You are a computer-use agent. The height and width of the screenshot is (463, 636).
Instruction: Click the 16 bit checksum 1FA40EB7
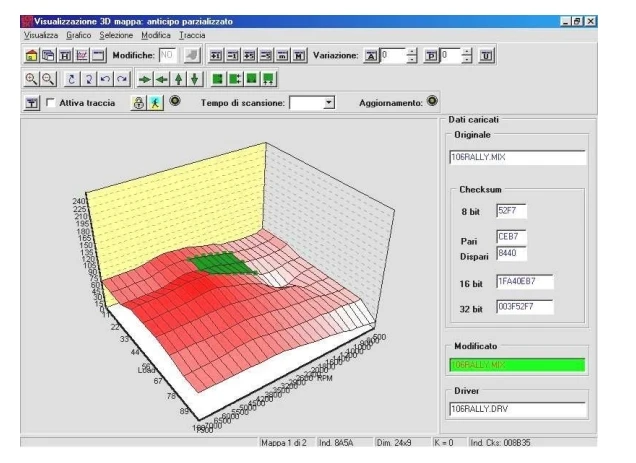click(x=525, y=281)
